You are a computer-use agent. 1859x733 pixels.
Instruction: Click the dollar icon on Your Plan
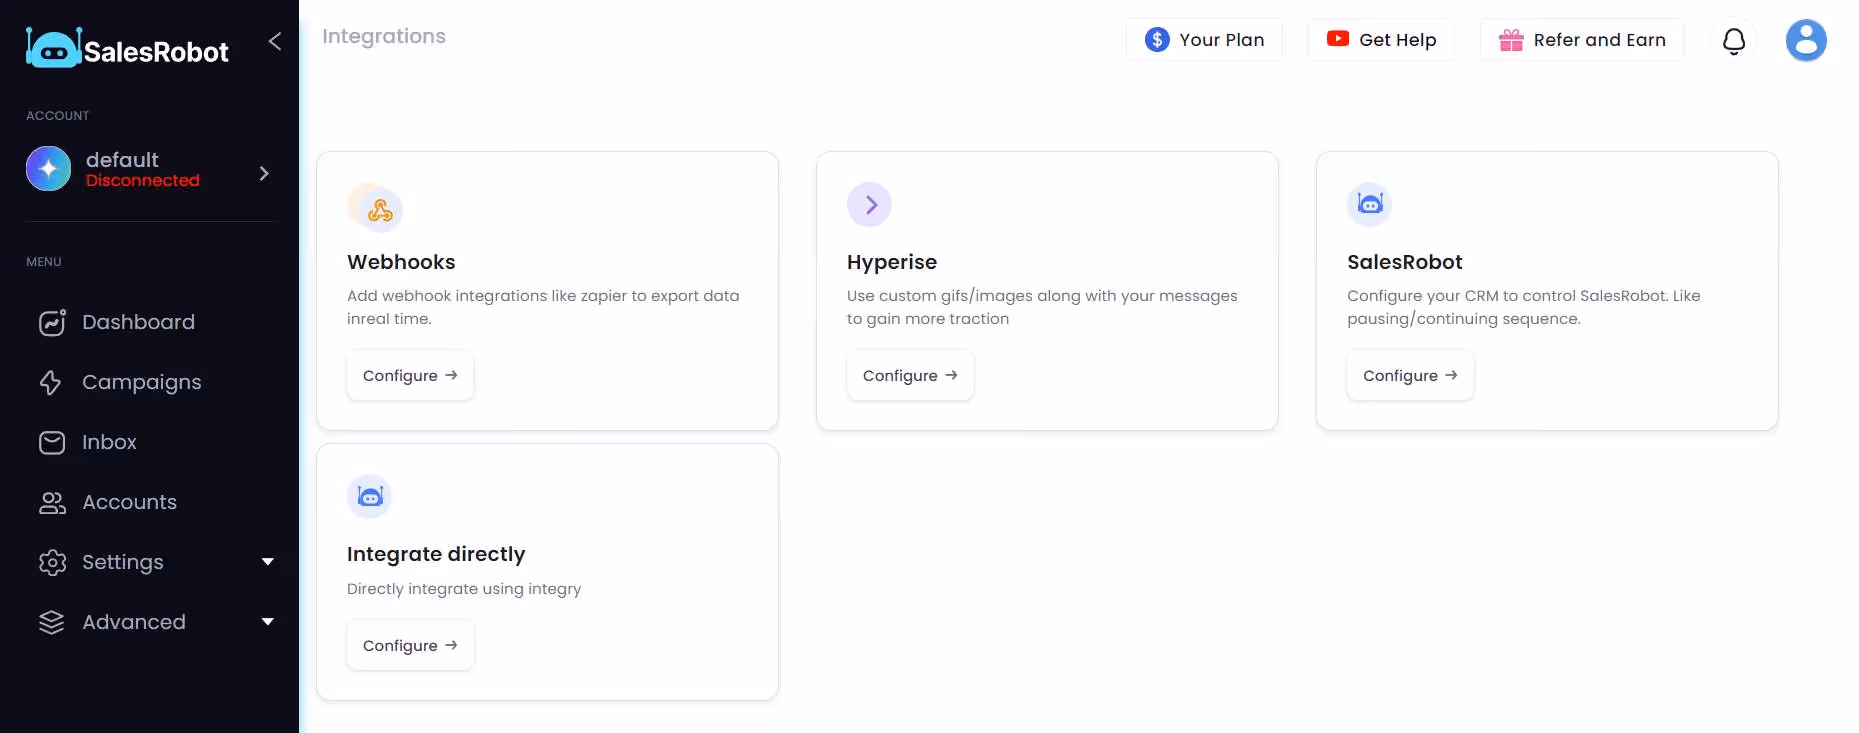[x=1157, y=40]
